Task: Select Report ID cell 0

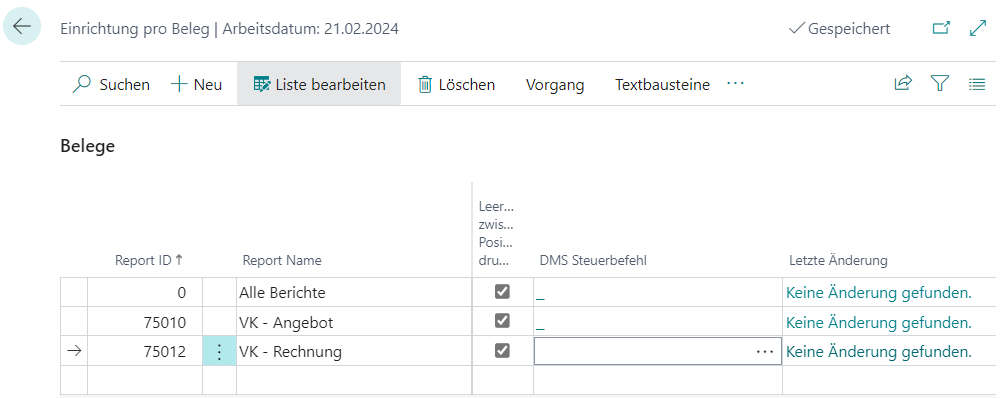Action: [145, 293]
